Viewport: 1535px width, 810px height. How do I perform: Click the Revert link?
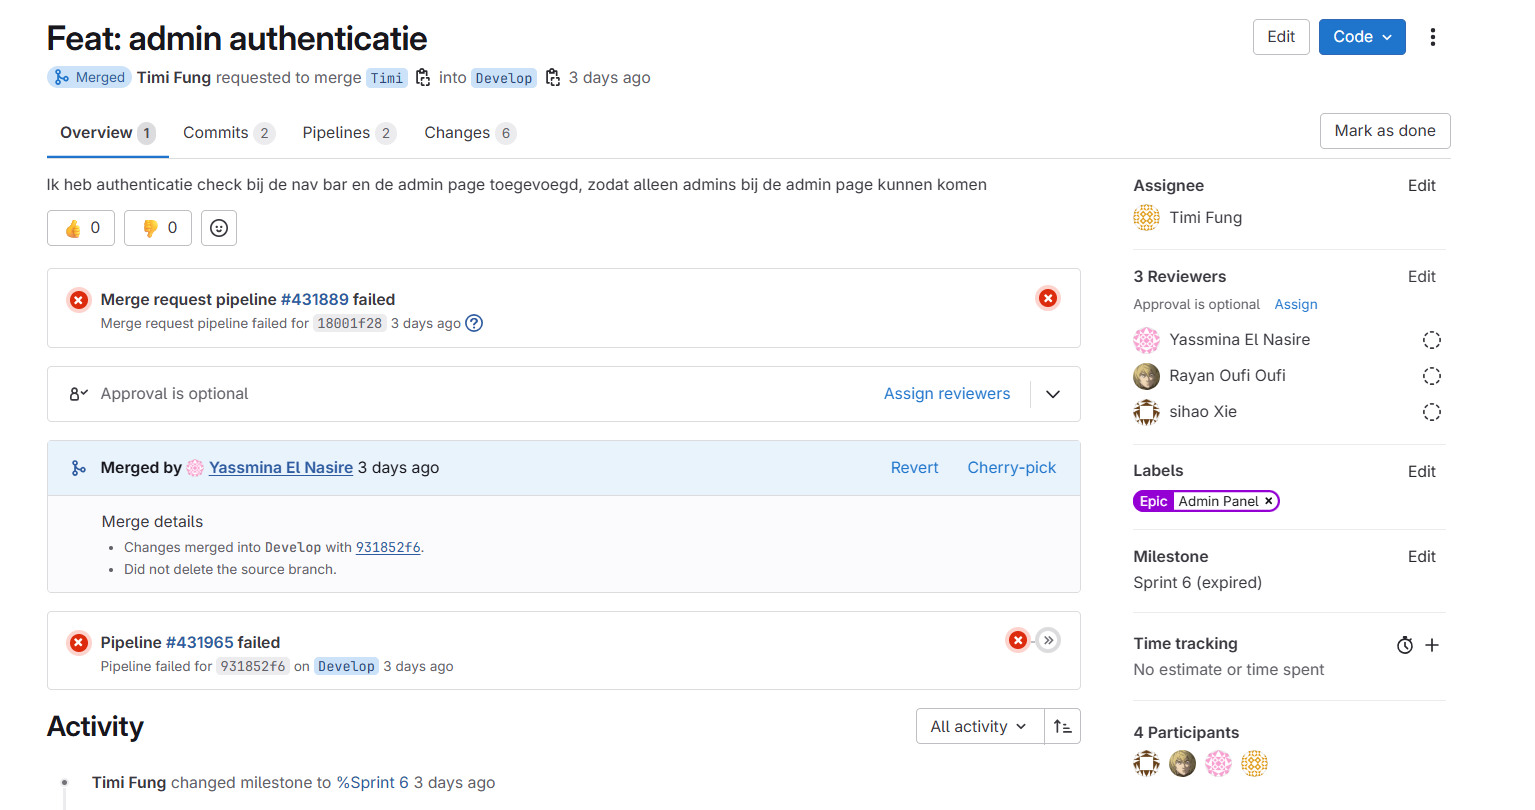(x=914, y=468)
